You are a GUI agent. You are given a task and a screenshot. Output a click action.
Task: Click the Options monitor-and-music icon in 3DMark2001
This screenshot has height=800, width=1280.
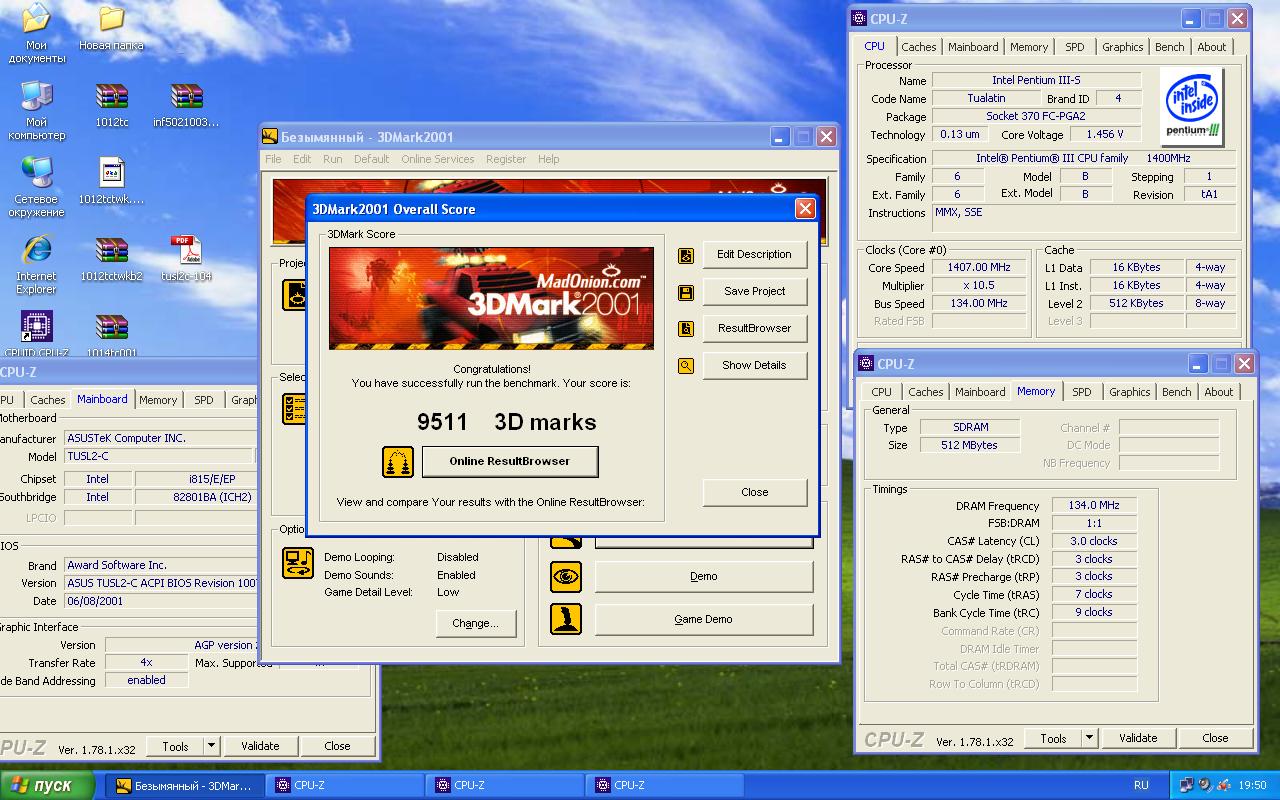tap(298, 563)
